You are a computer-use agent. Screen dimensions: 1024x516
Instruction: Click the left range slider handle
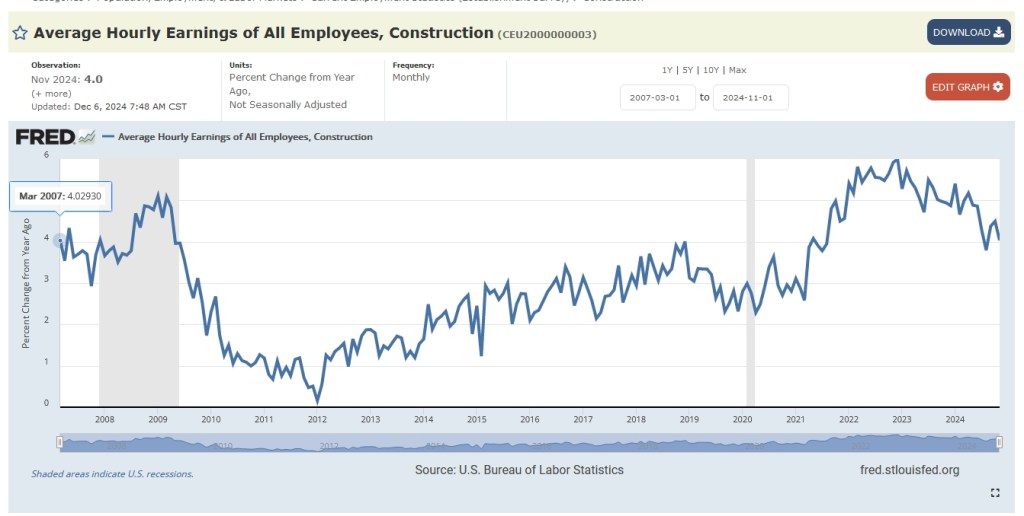point(60,442)
